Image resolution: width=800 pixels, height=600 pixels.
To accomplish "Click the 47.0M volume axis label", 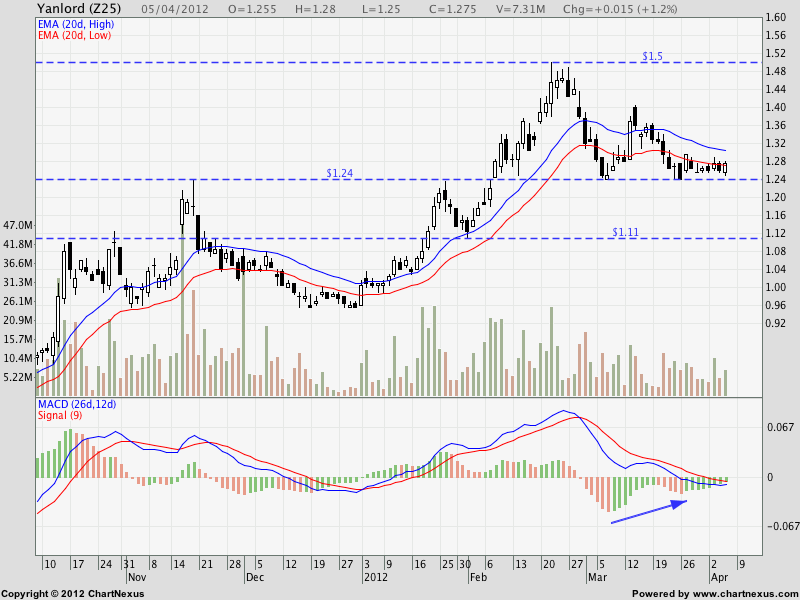I will 19,226.
